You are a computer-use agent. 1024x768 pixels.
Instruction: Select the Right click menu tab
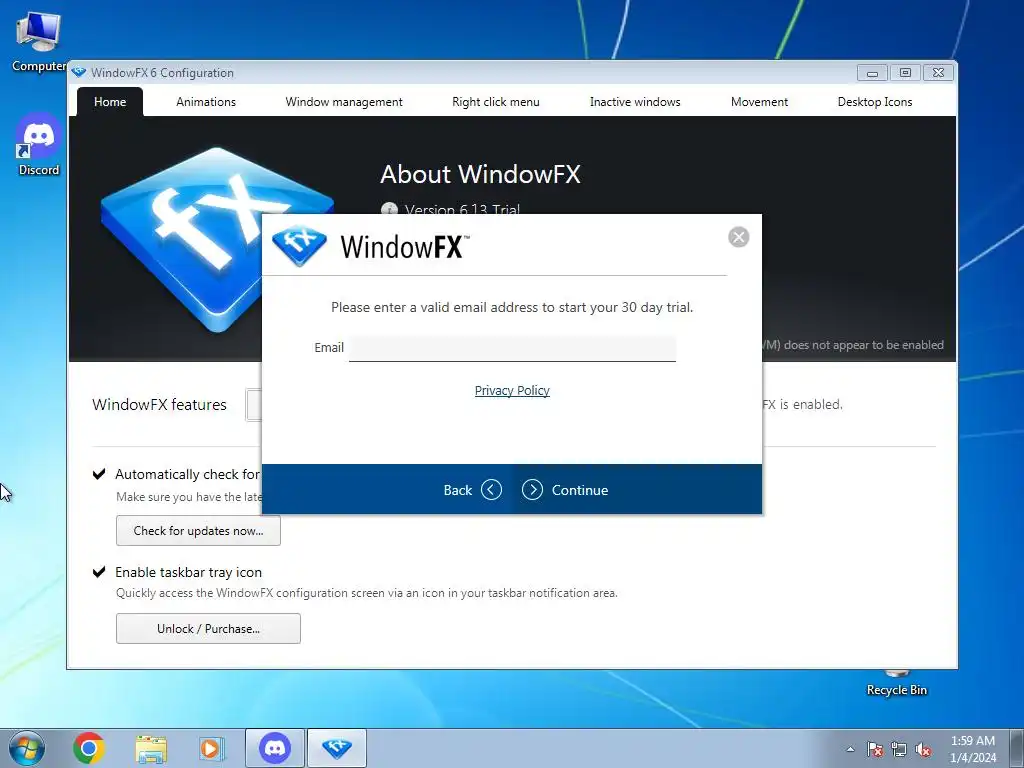click(x=496, y=102)
